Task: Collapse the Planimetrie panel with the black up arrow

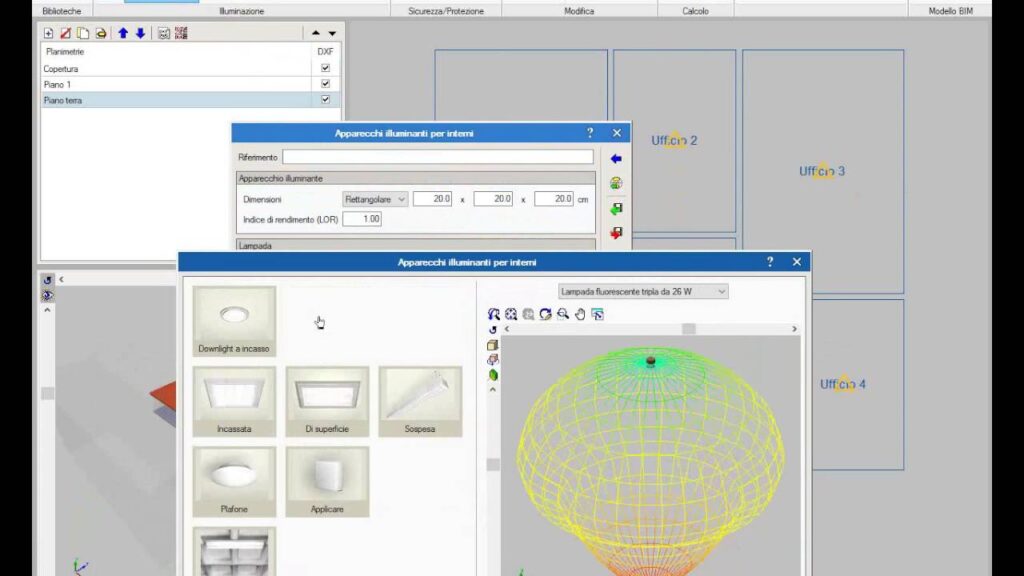Action: [x=317, y=33]
